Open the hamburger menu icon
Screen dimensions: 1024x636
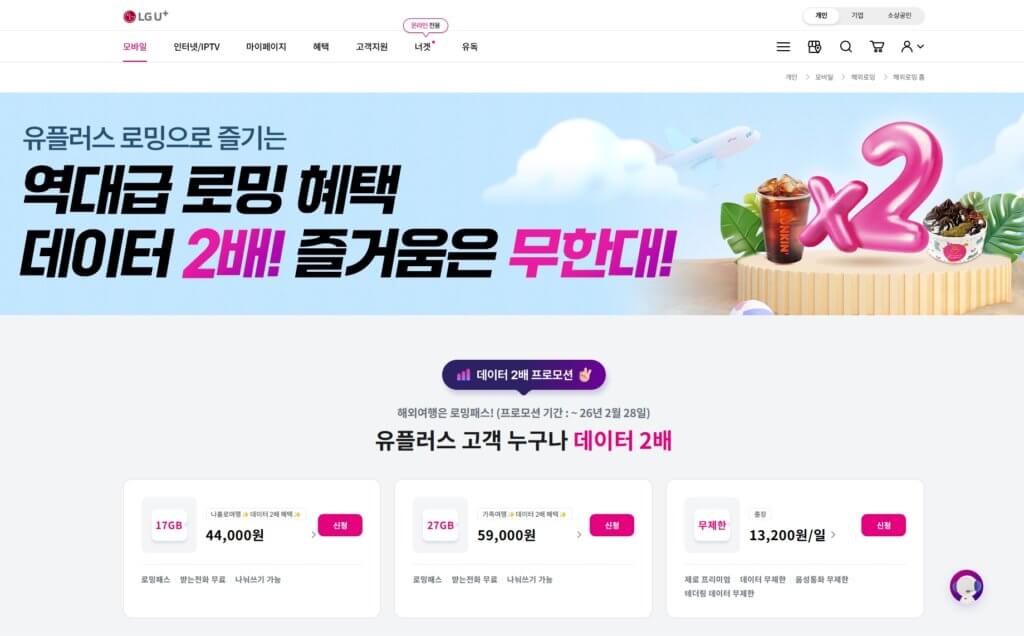point(783,46)
